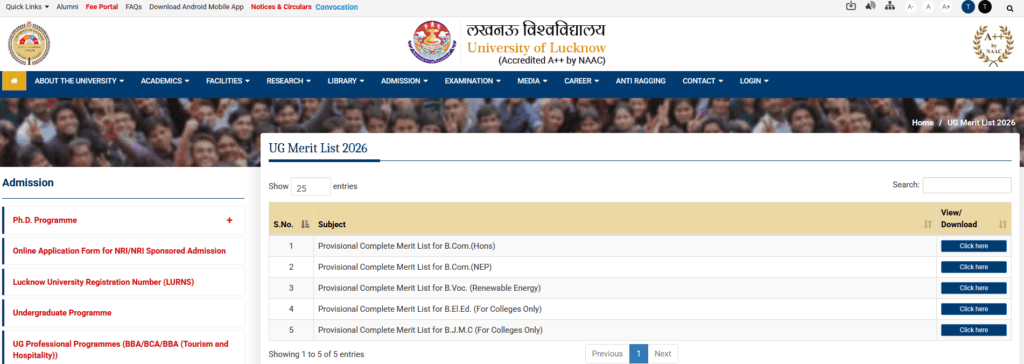Open Career dropdown menu
Screen dimensions: 1024x364
pos(581,81)
